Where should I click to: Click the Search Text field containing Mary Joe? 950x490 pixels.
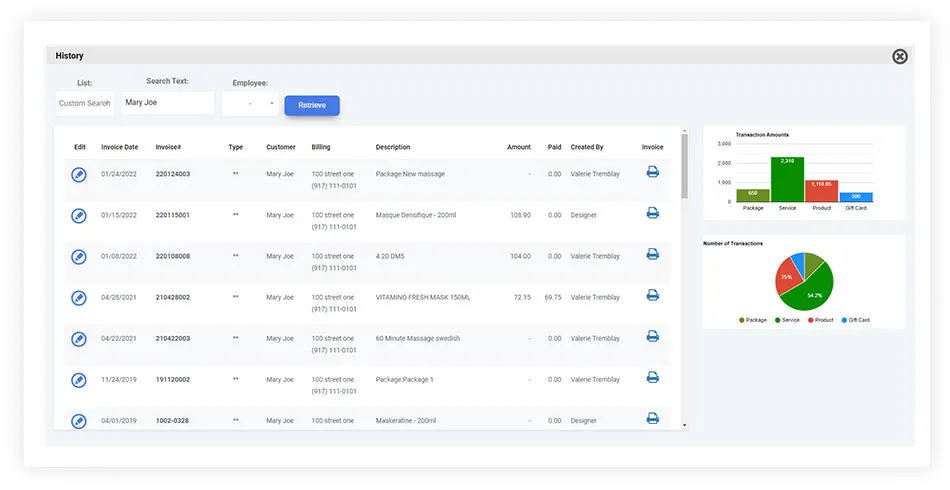click(168, 102)
